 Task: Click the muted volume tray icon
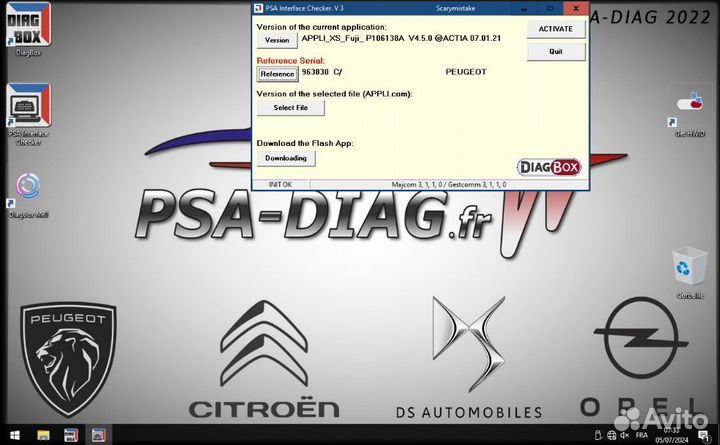624,435
